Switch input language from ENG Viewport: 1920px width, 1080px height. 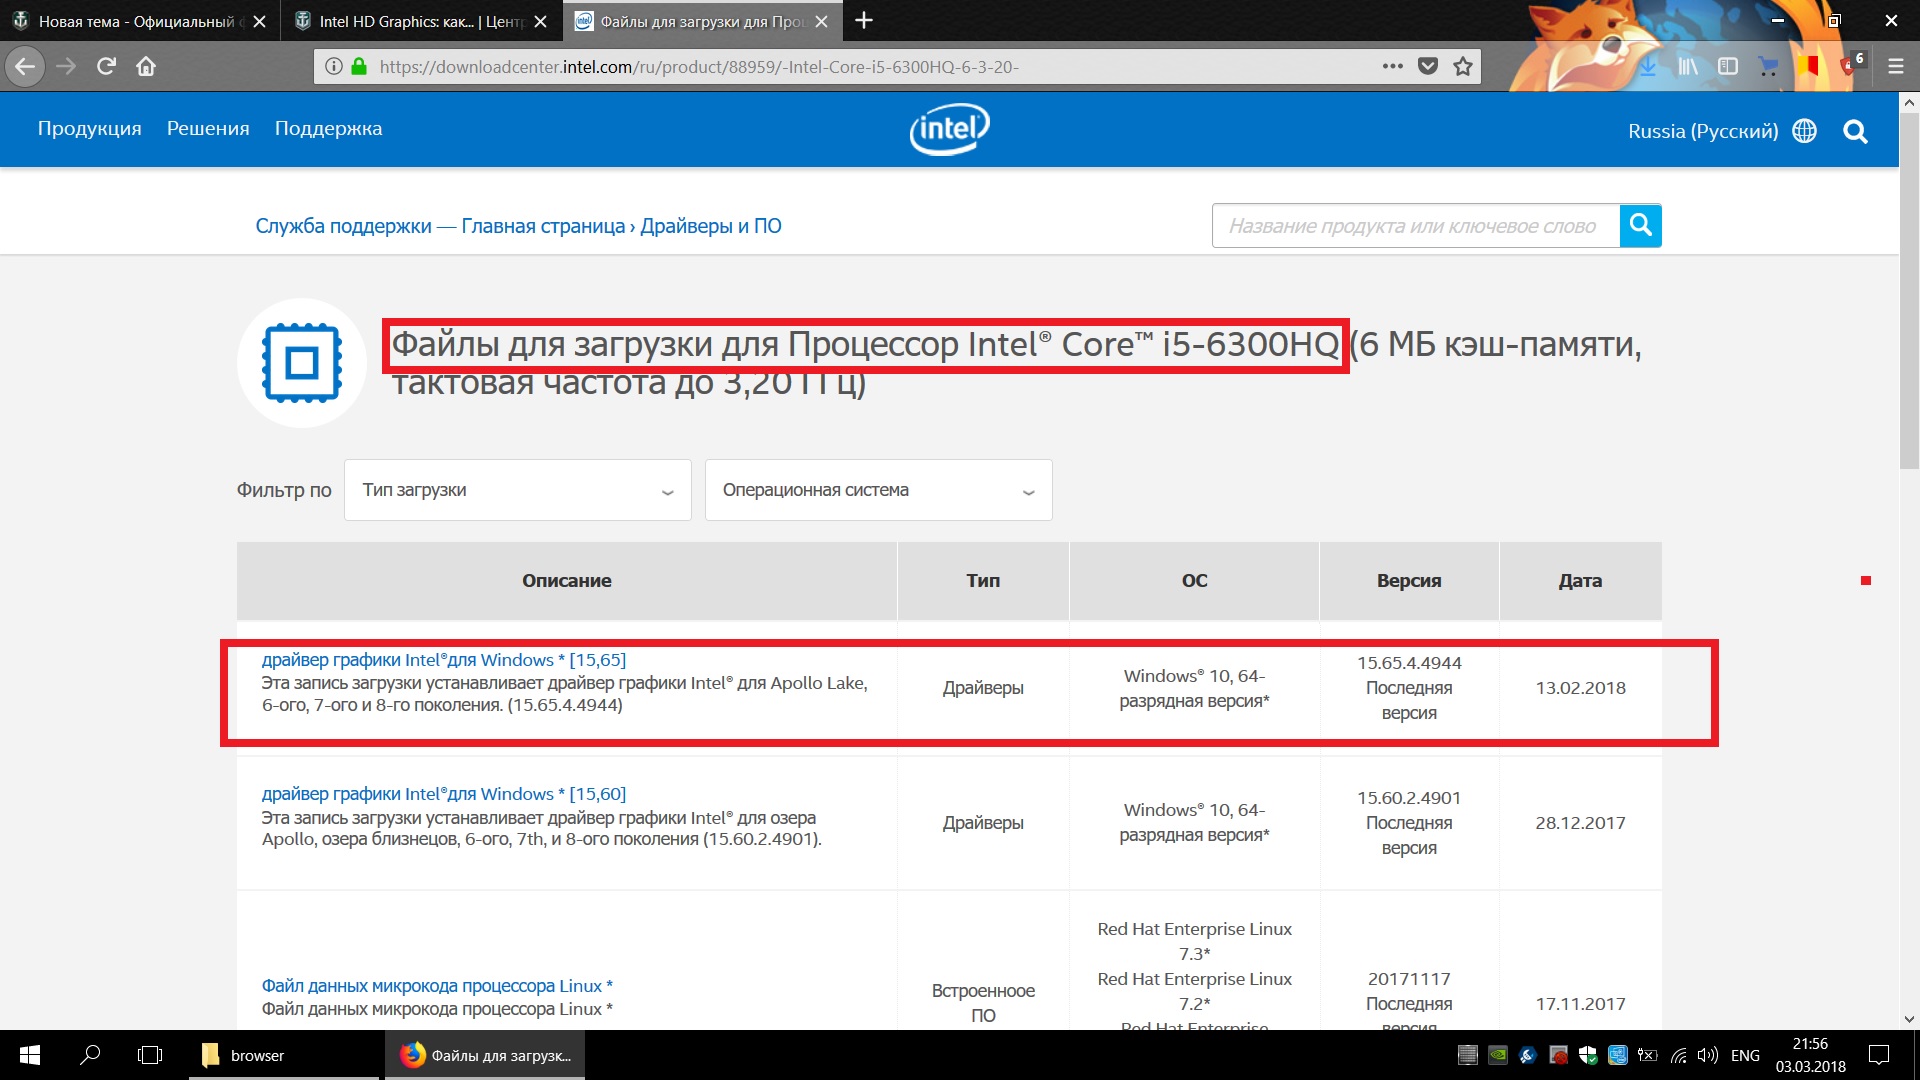click(1745, 1055)
